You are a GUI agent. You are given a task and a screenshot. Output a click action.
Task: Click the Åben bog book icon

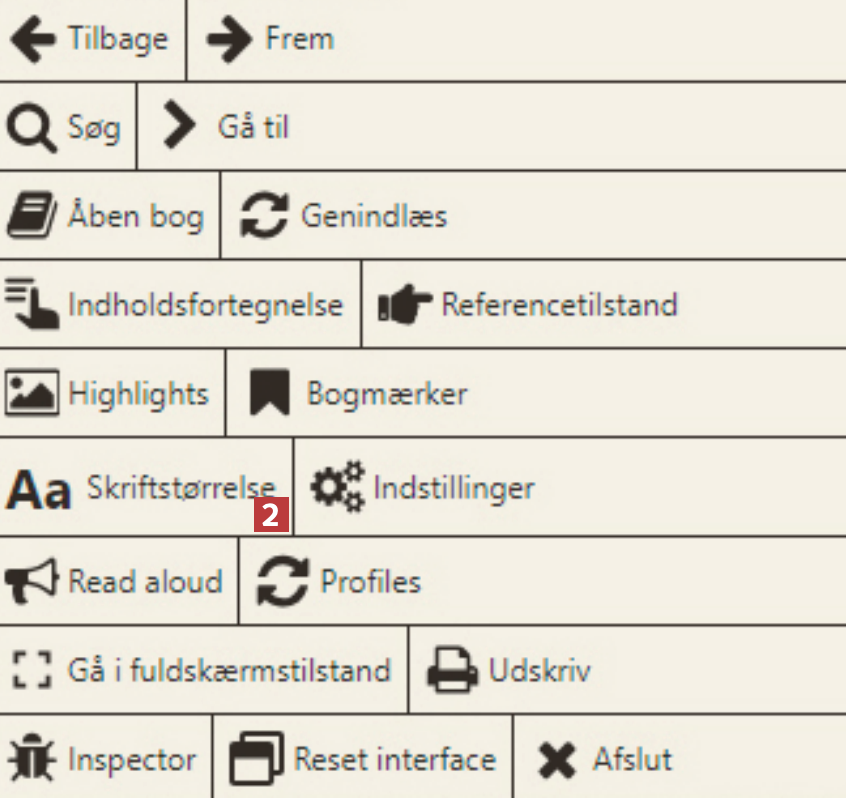pos(31,217)
